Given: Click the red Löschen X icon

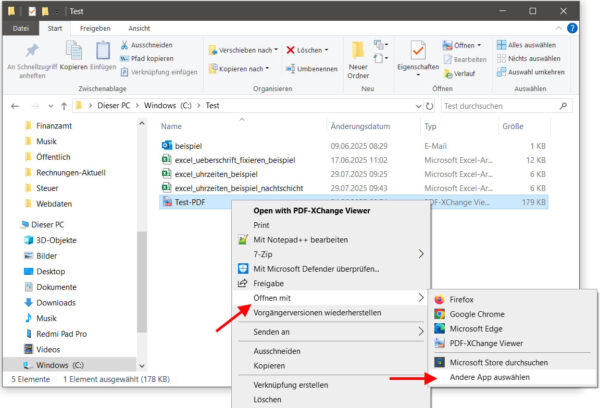Looking at the screenshot, I should click(x=290, y=50).
